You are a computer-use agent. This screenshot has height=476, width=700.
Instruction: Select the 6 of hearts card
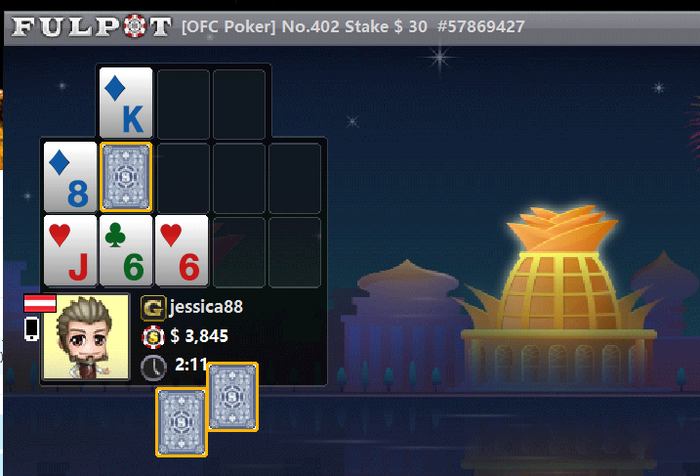(182, 251)
